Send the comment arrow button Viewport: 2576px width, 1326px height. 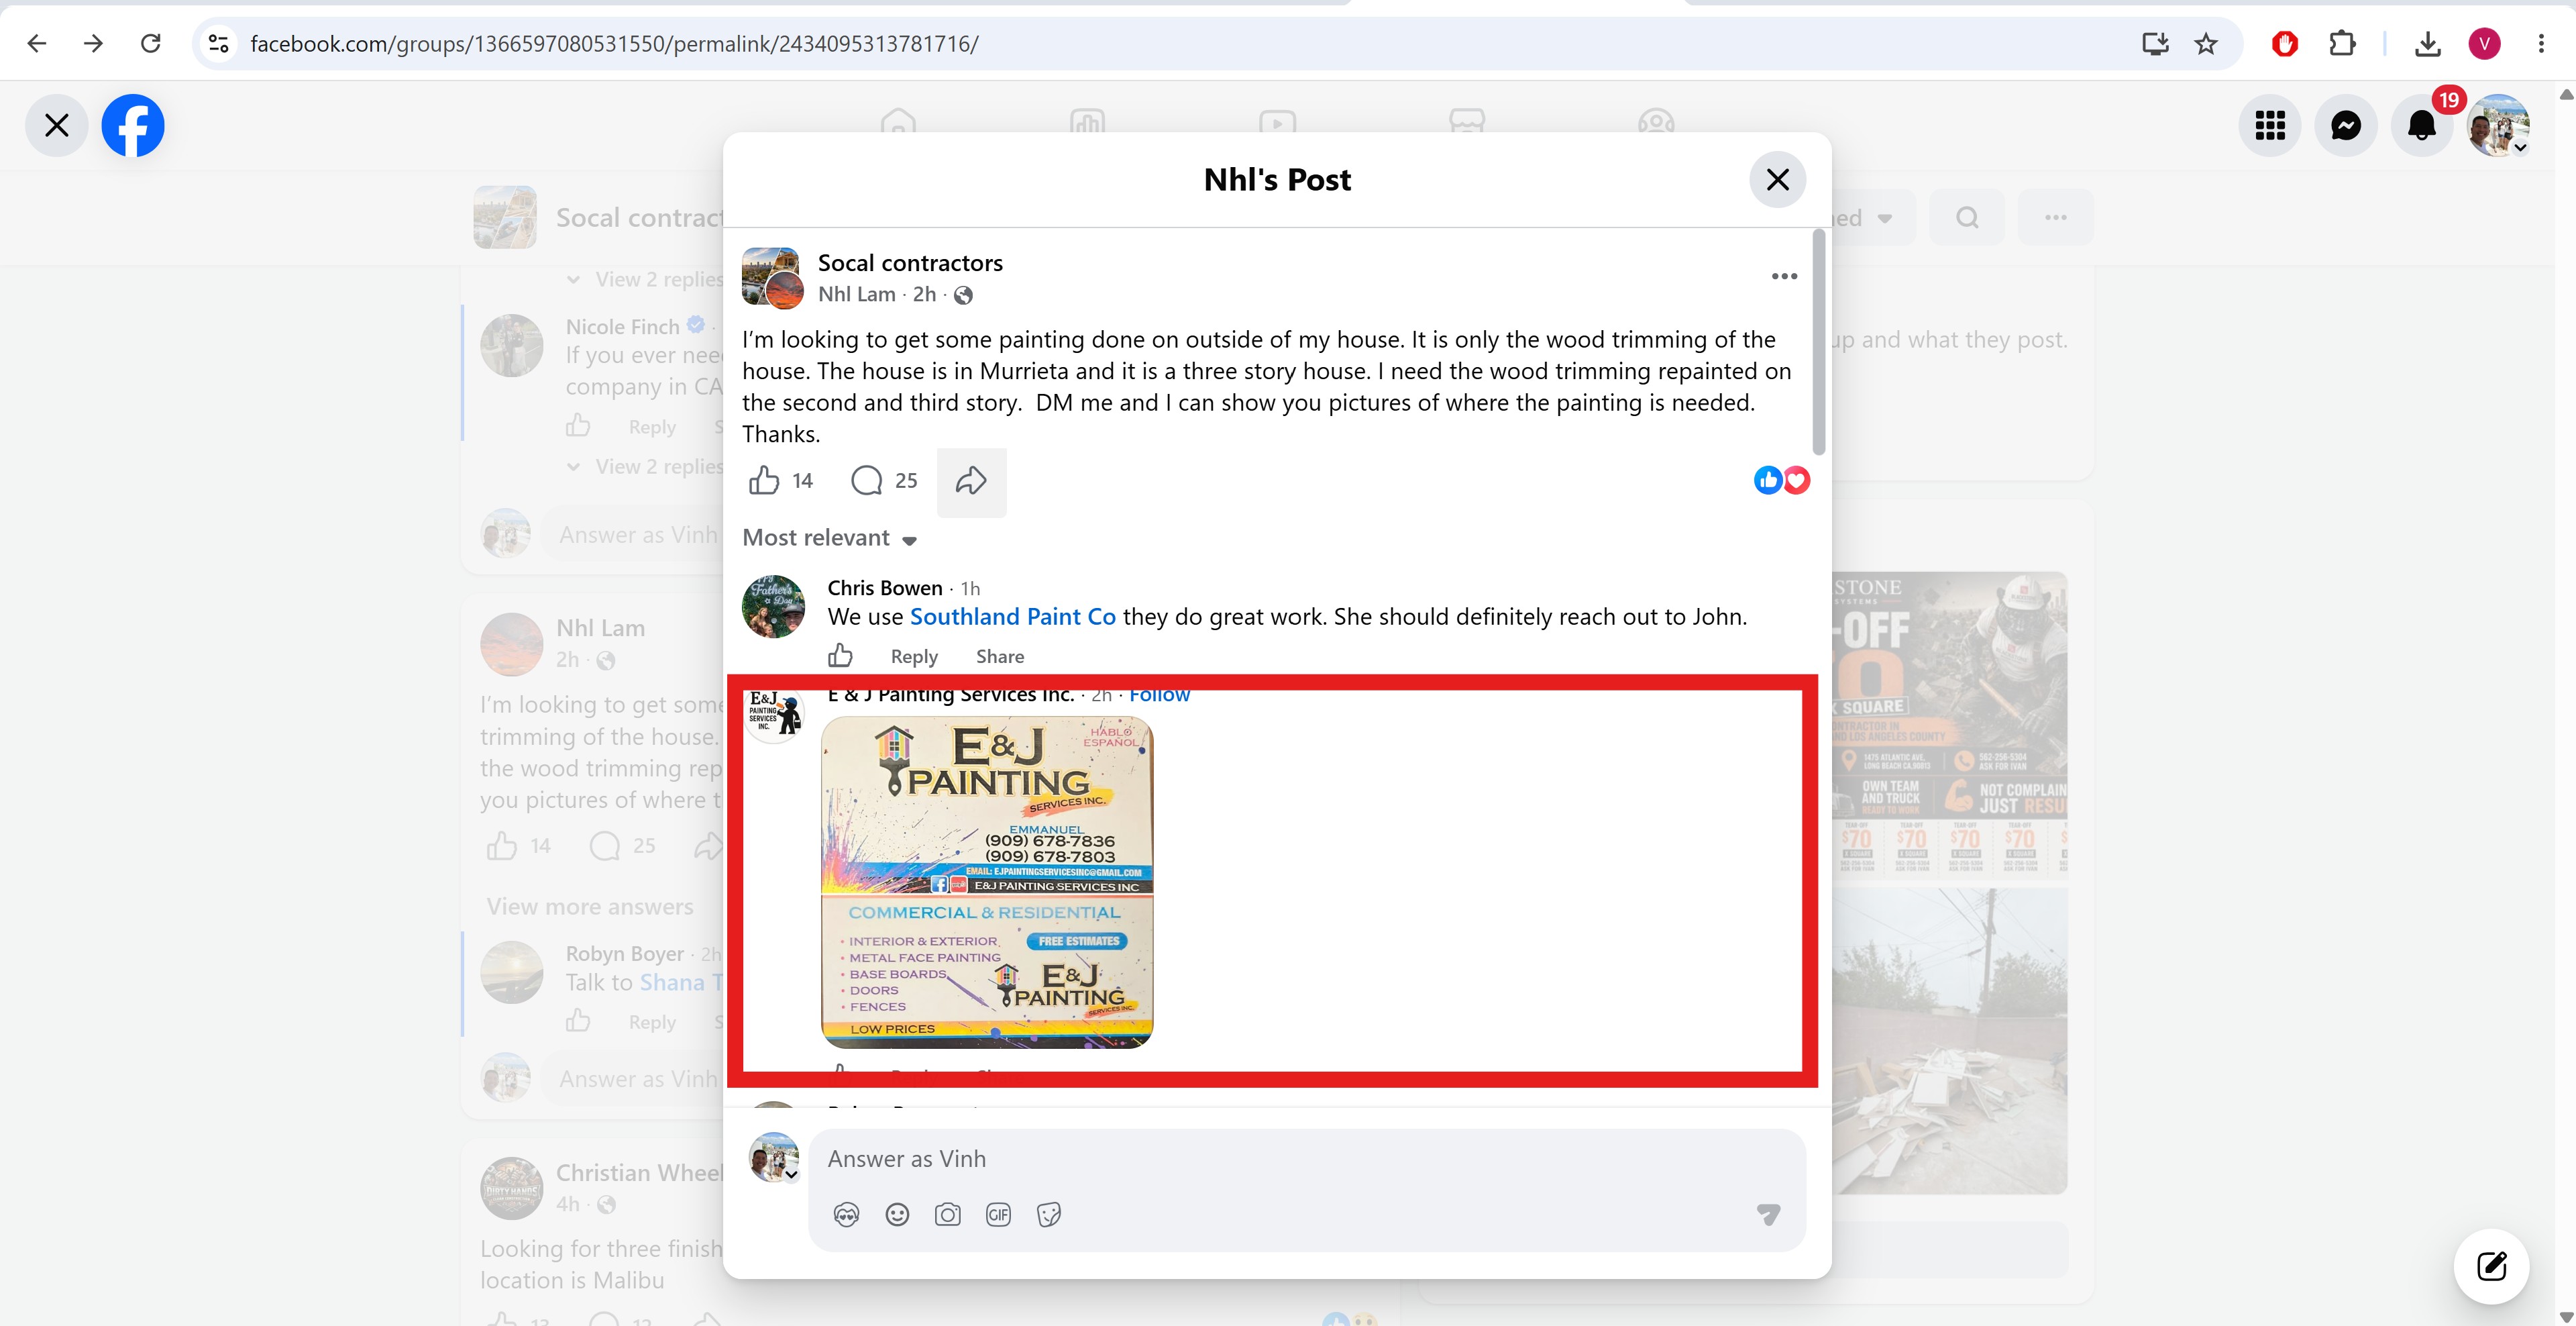tap(1768, 1215)
